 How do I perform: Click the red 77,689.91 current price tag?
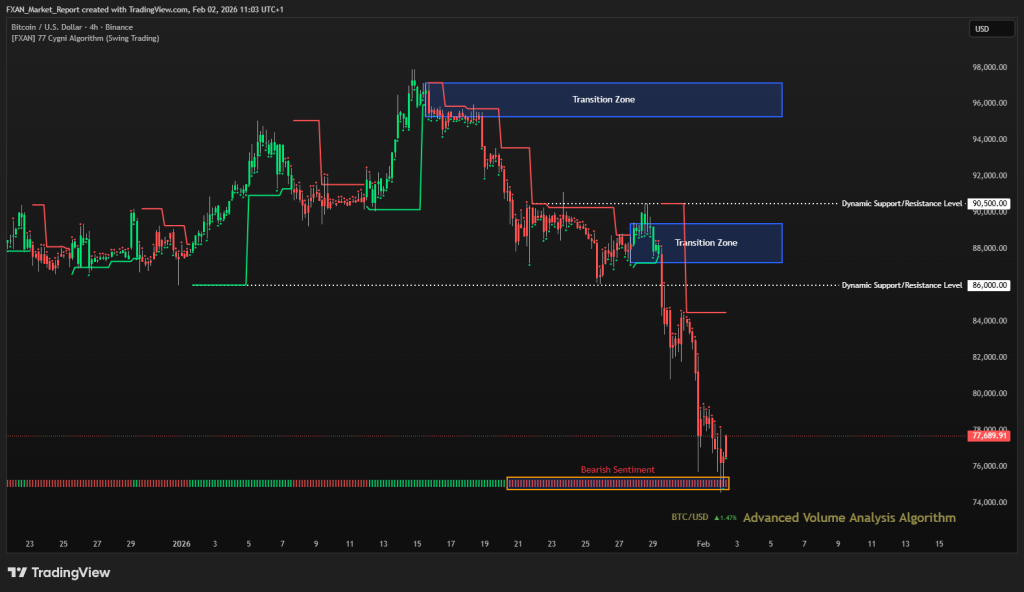coord(988,436)
